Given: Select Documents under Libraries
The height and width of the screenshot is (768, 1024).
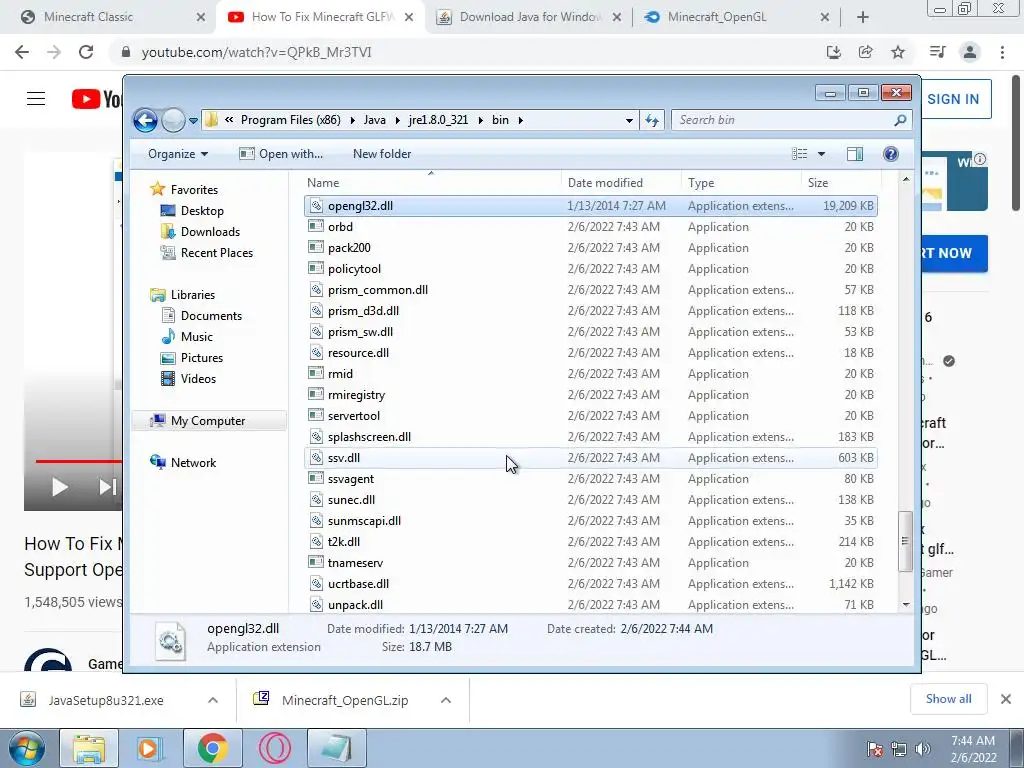Looking at the screenshot, I should coord(211,315).
